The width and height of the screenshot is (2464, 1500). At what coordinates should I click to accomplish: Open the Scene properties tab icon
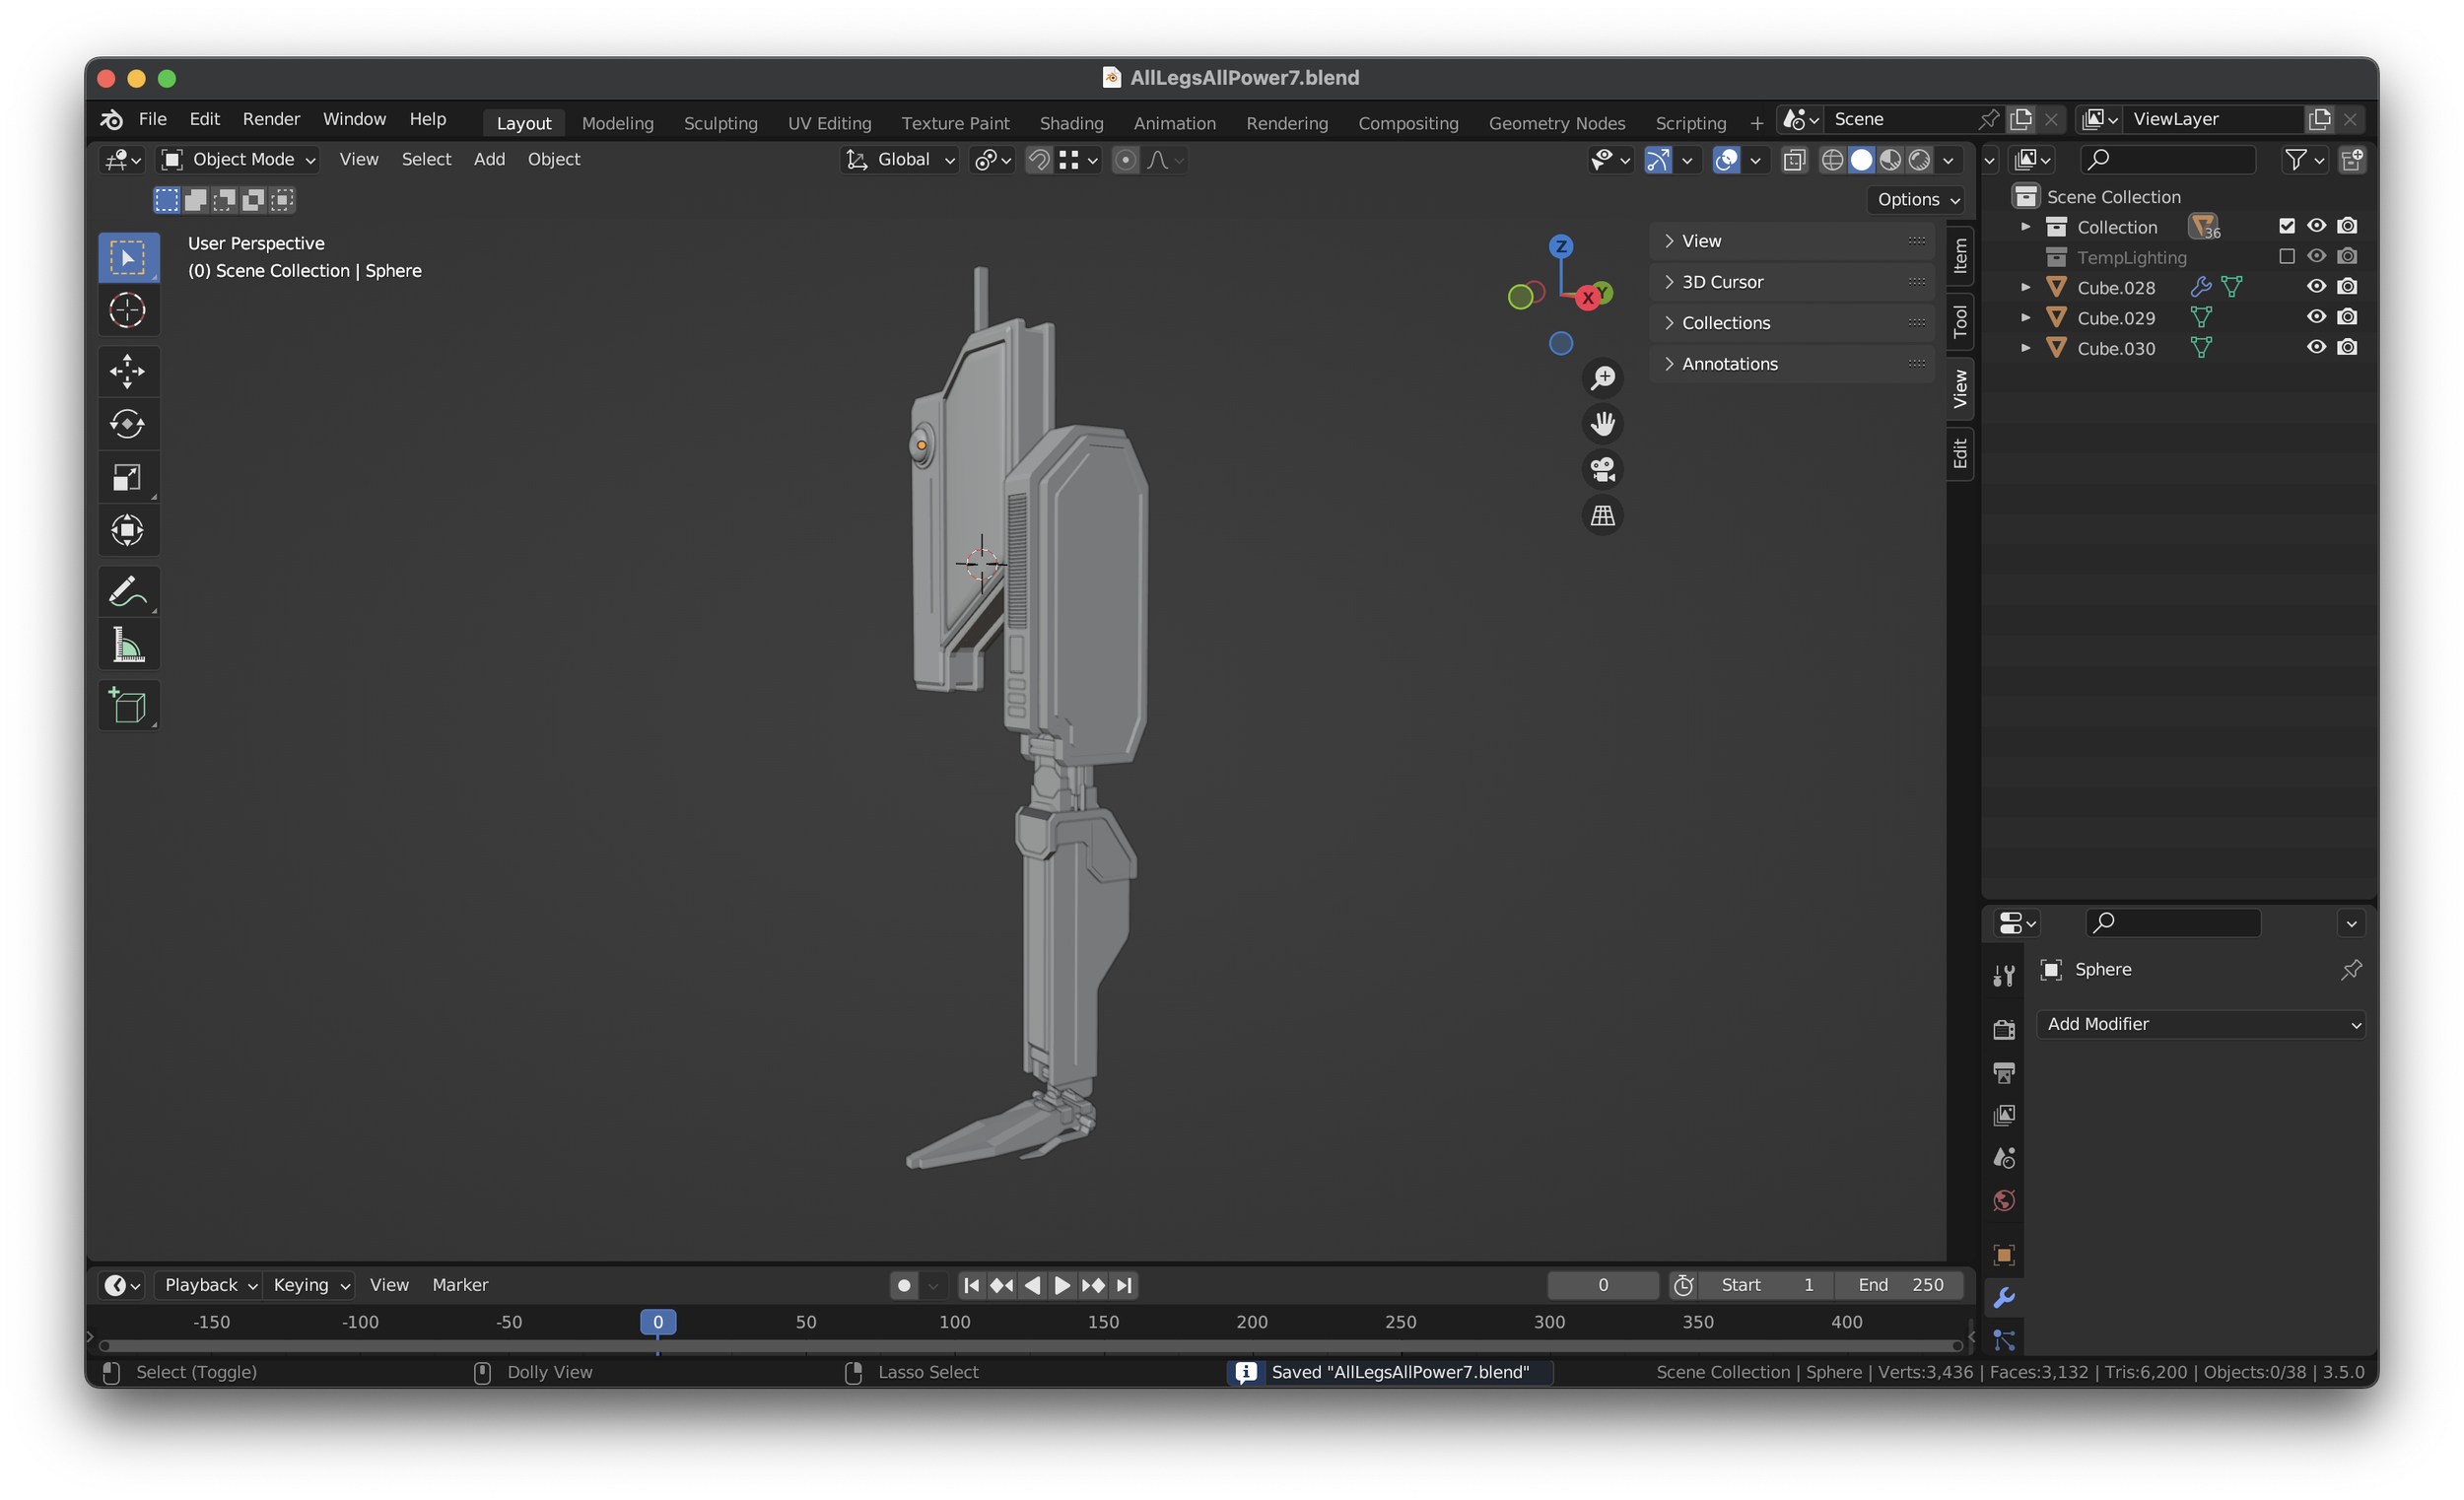(x=2004, y=1158)
